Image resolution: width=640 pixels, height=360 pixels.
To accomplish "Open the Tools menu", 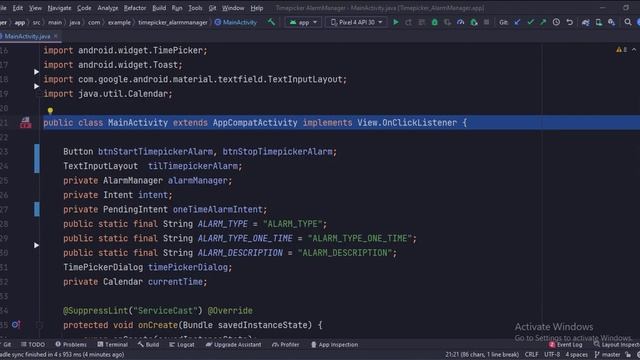I will click(195, 8).
